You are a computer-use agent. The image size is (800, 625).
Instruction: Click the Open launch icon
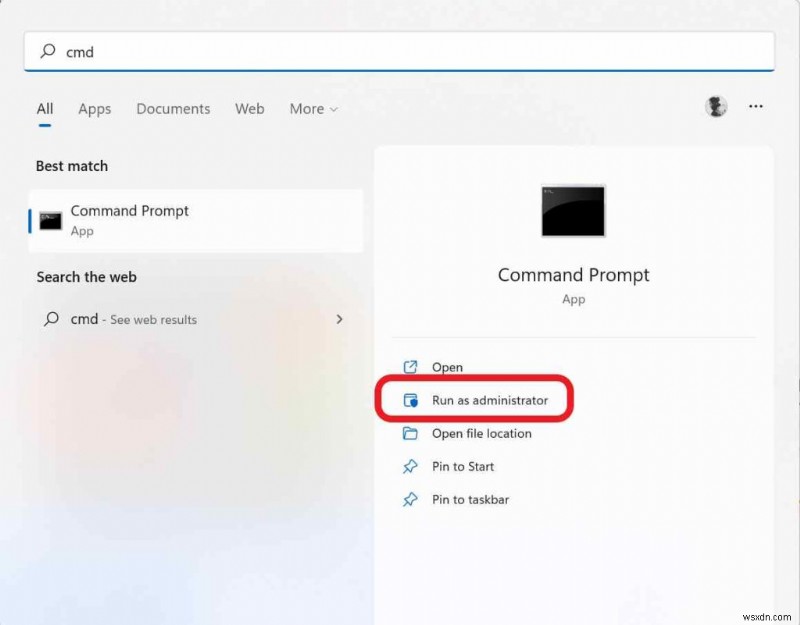[410, 367]
